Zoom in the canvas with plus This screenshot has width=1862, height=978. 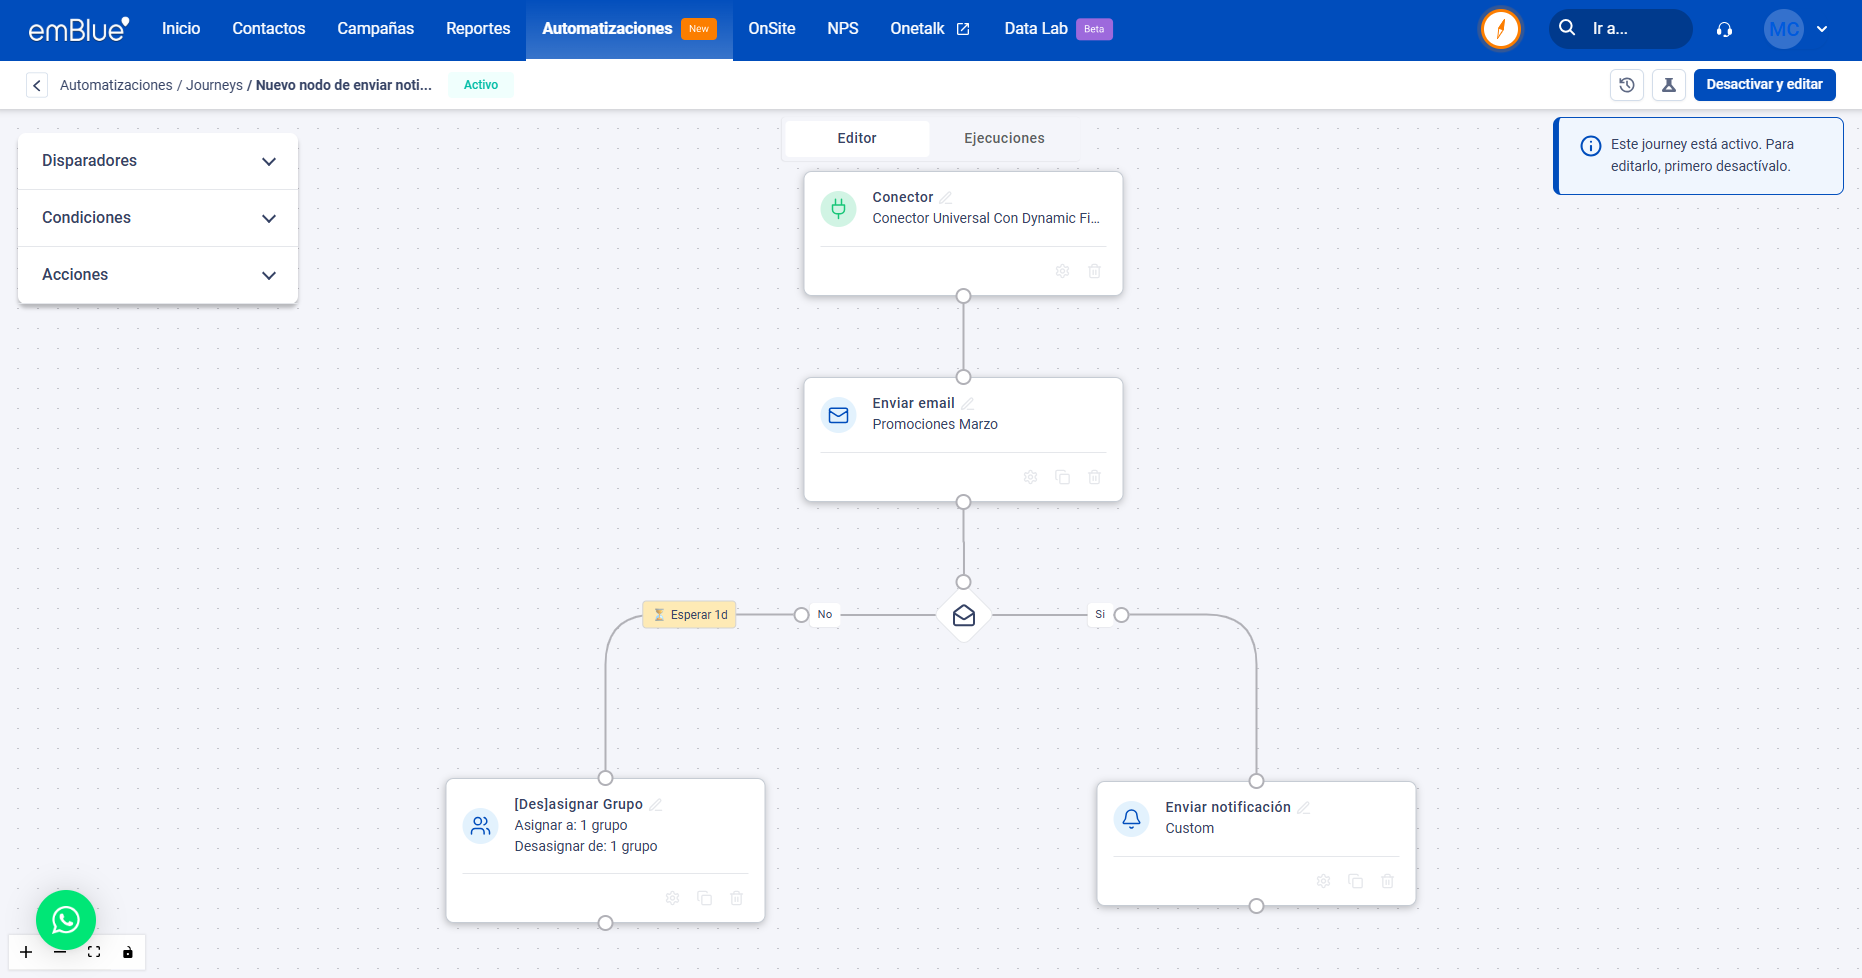pos(26,952)
